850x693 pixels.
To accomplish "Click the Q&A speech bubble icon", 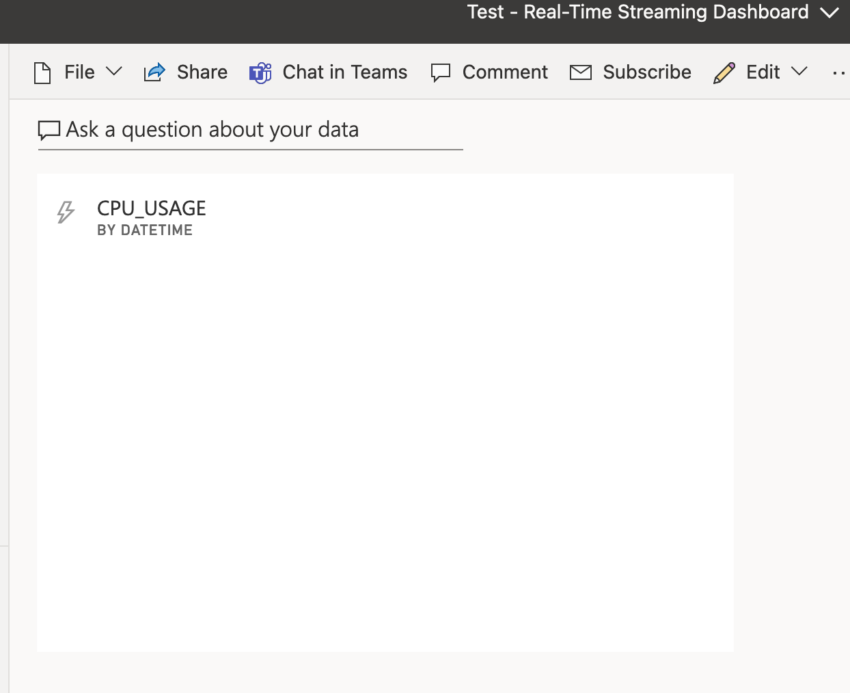I will click(48, 129).
